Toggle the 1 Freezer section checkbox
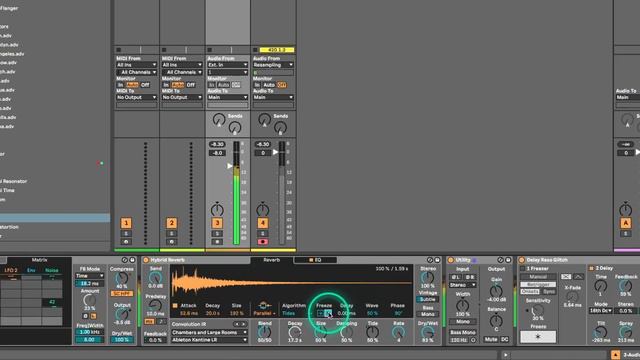640x360 pixels. pos(522,269)
